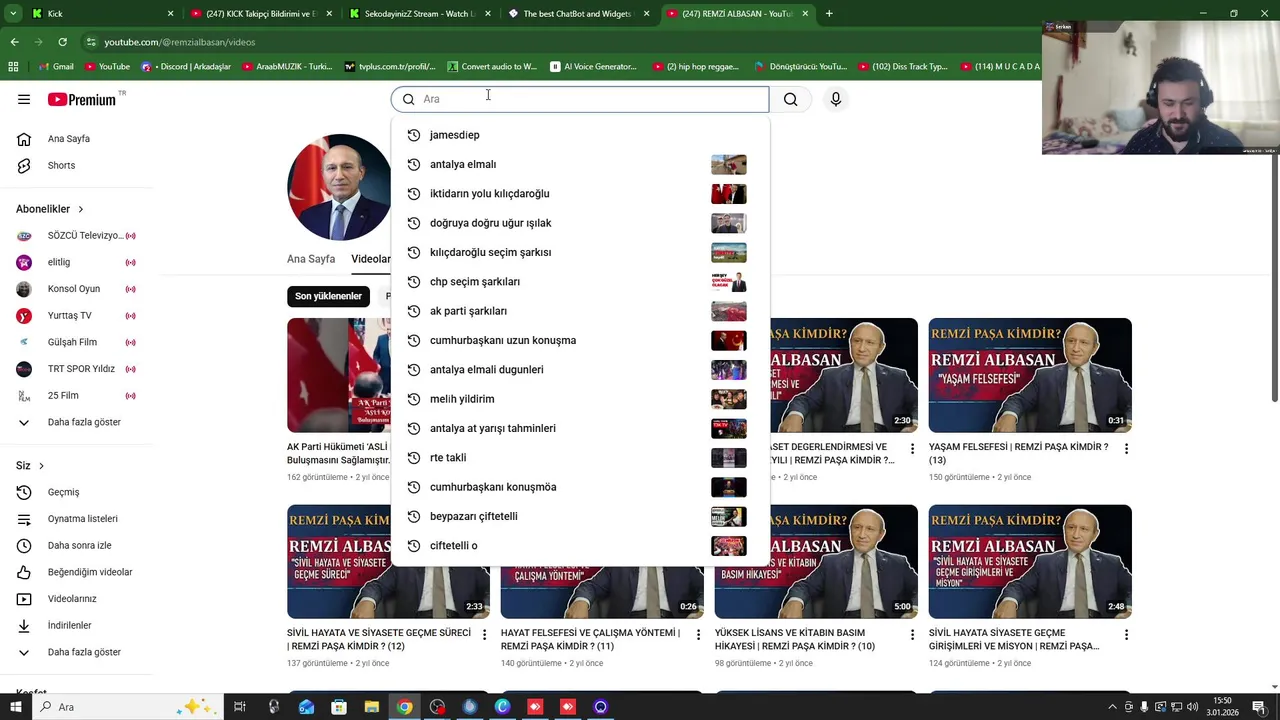
Task: Switch to channel Ana Sayfa tab
Action: click(x=311, y=259)
